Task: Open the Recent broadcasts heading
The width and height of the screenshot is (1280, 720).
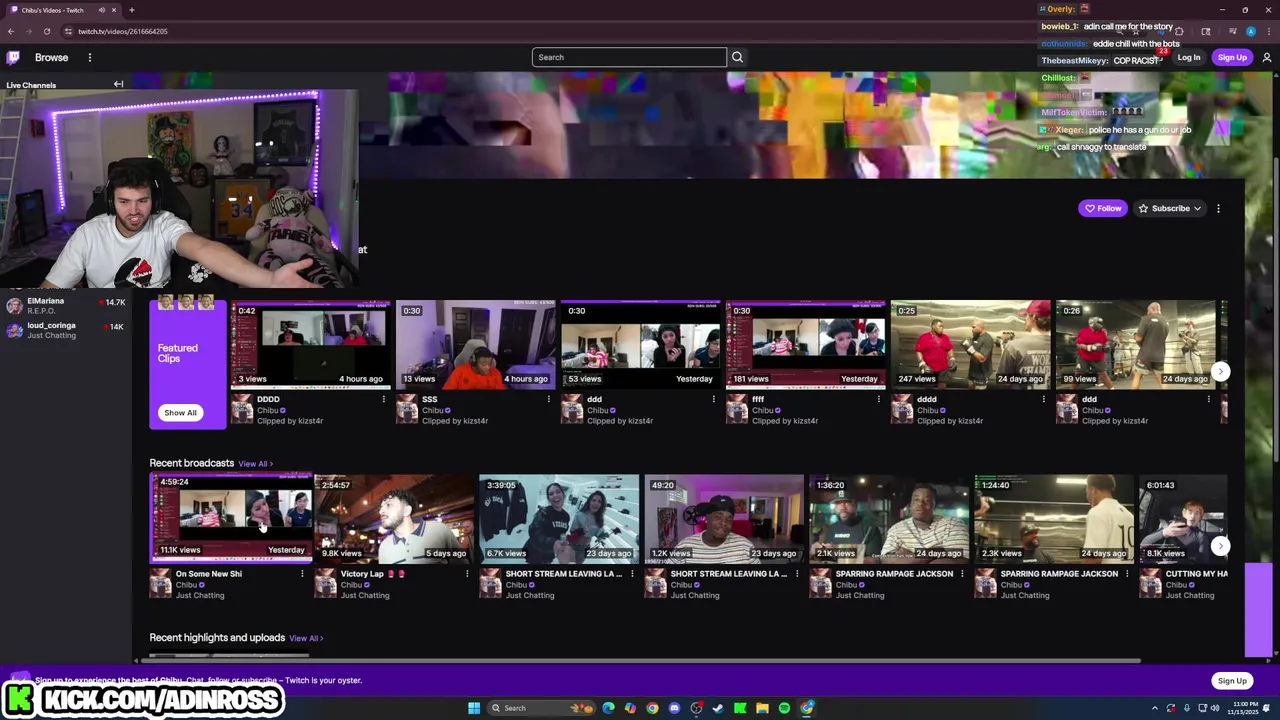Action: (191, 463)
